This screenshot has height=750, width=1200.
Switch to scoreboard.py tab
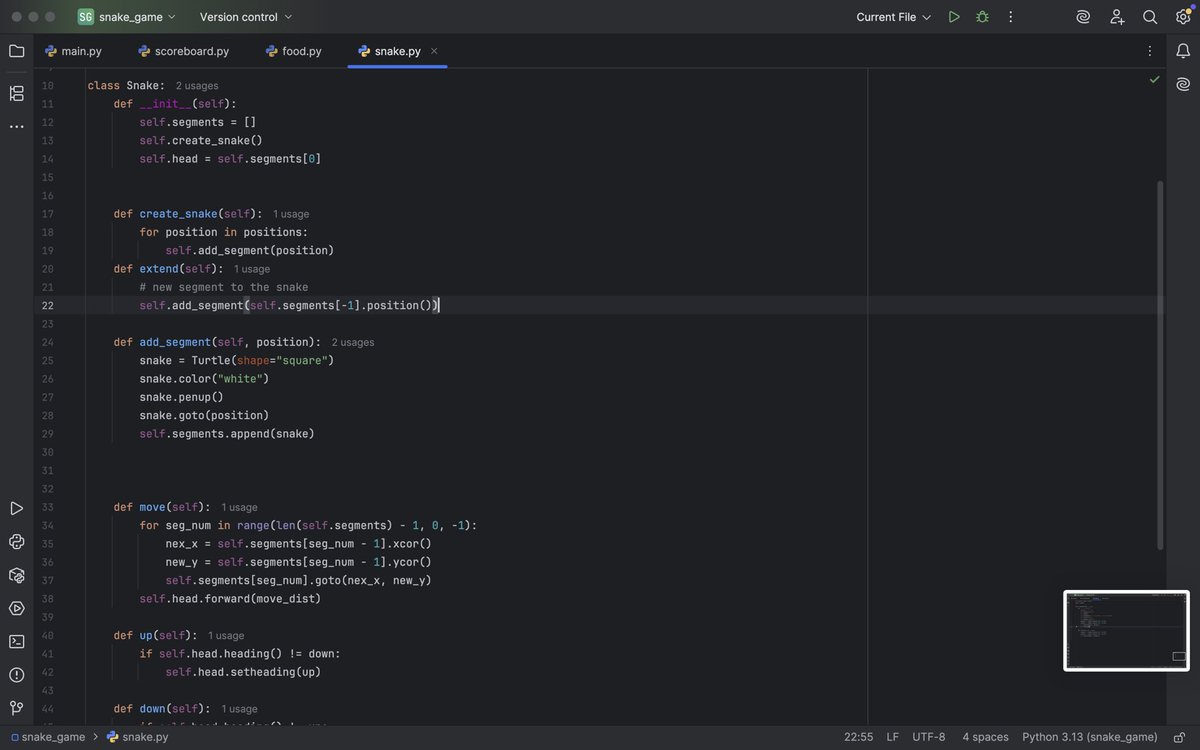184,51
